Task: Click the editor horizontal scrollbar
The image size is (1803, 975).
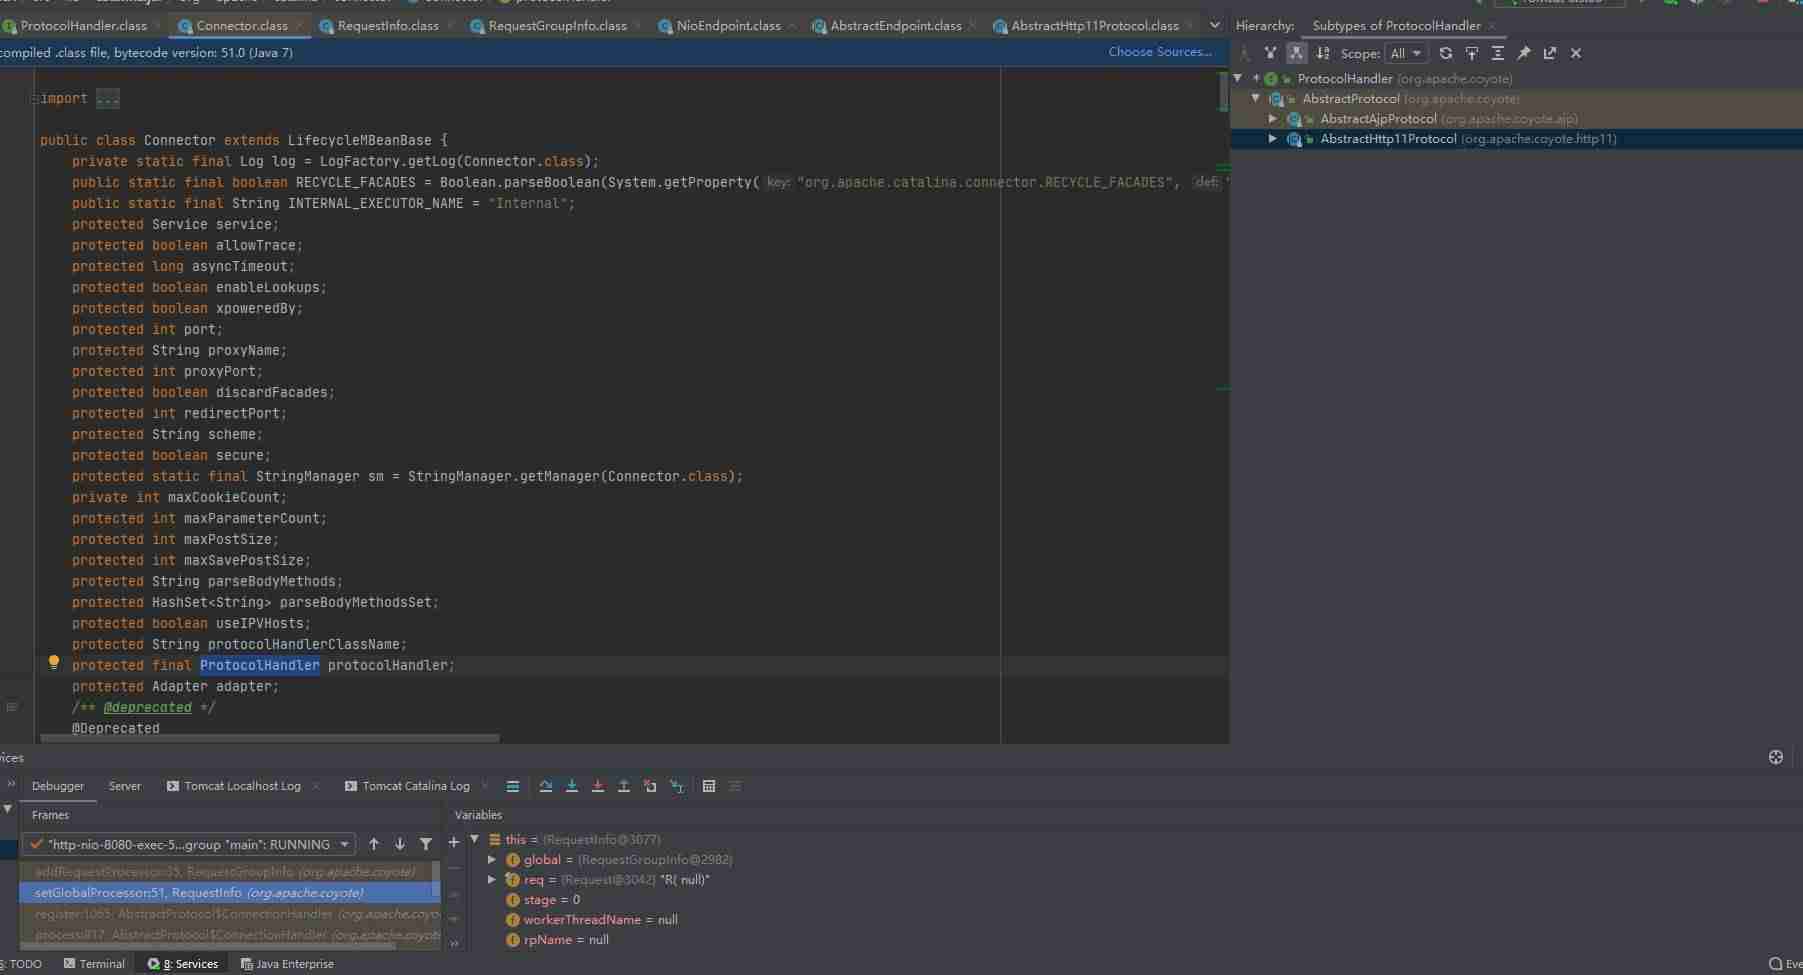Action: 270,739
